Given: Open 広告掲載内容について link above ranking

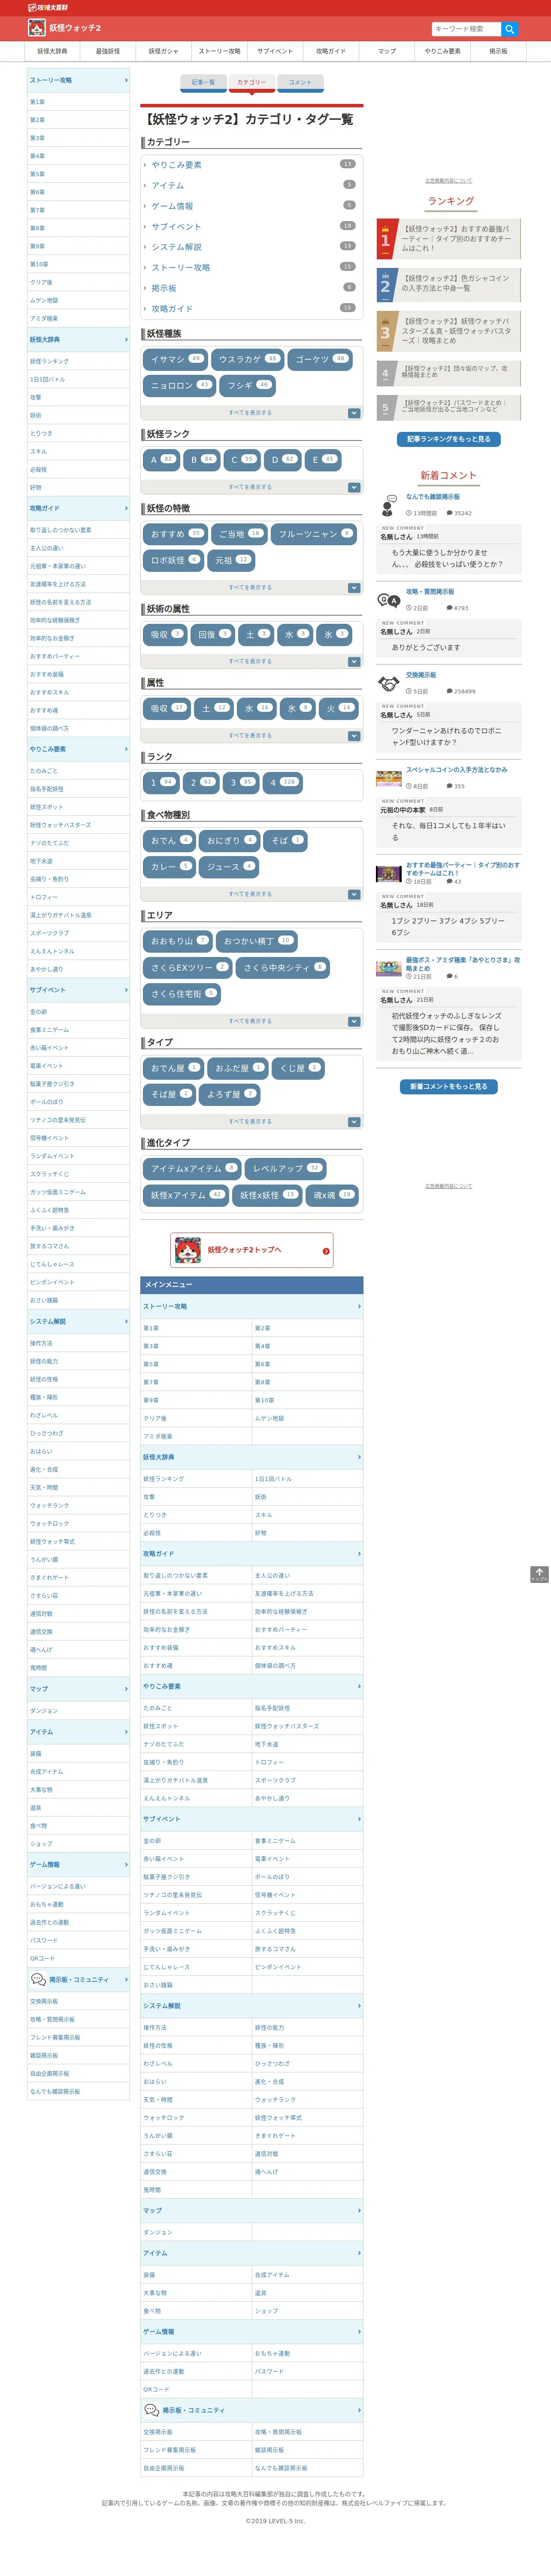Looking at the screenshot, I should click(449, 181).
